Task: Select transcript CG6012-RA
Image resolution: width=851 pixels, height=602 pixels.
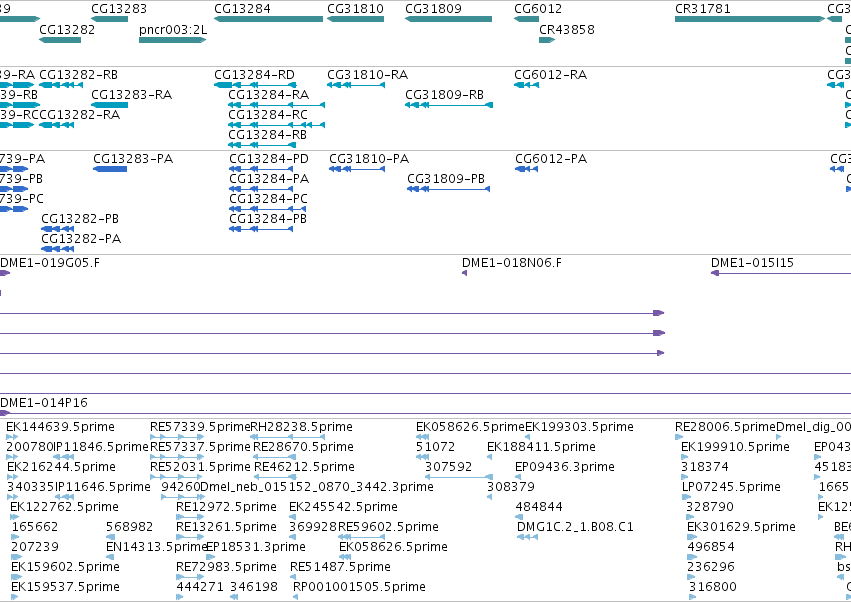Action: pos(526,85)
